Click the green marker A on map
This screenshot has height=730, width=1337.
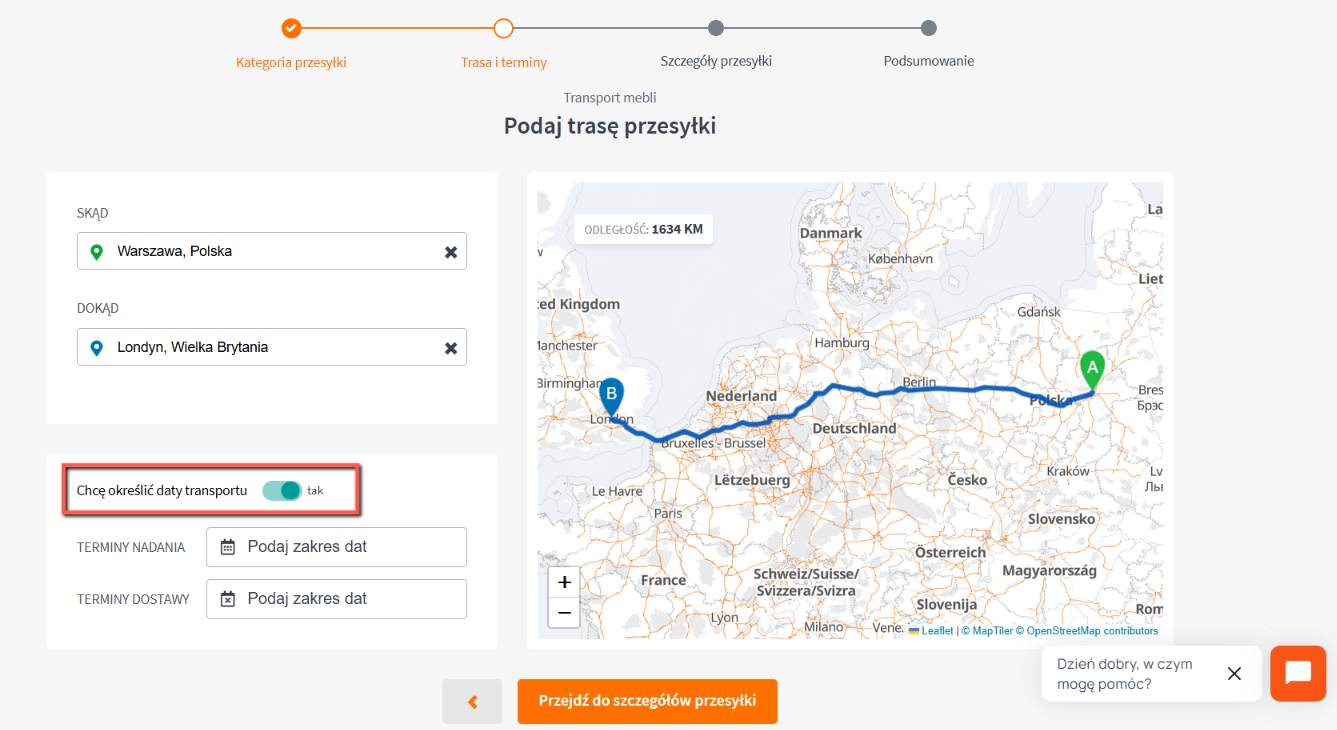(1092, 370)
